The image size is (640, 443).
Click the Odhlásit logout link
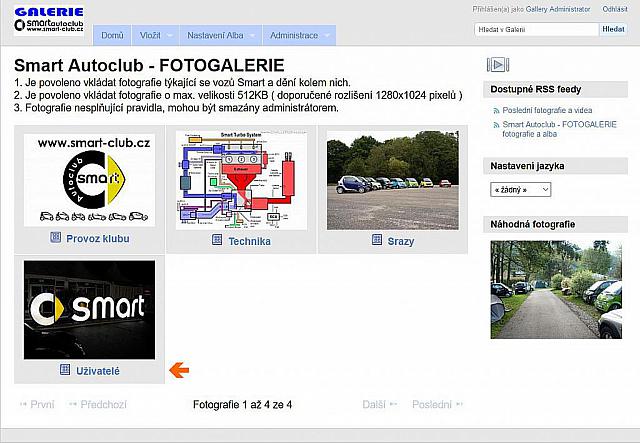(615, 9)
